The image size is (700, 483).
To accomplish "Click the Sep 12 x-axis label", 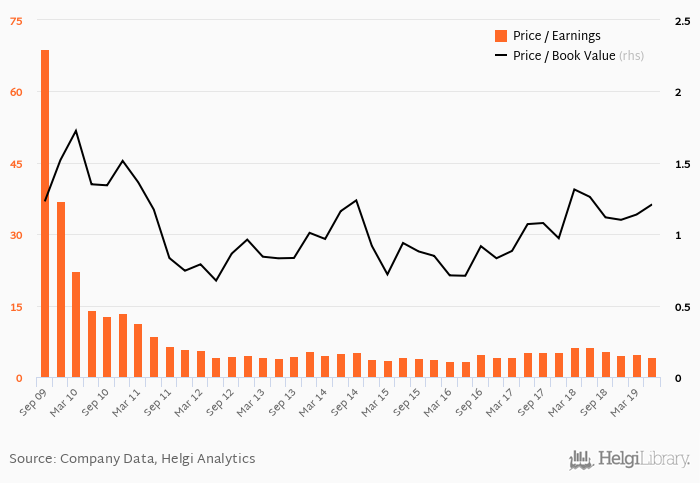I will click(x=220, y=402).
